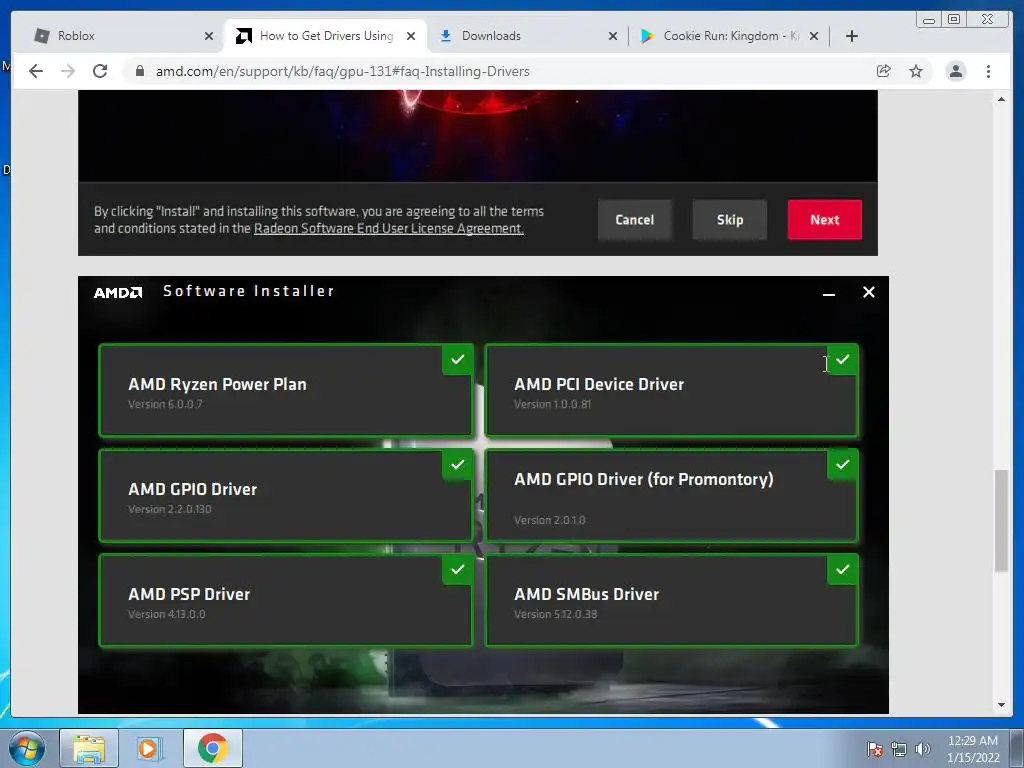Click the Version 4.13.0.0 text
Screen dimensions: 1024x768
click(167, 615)
